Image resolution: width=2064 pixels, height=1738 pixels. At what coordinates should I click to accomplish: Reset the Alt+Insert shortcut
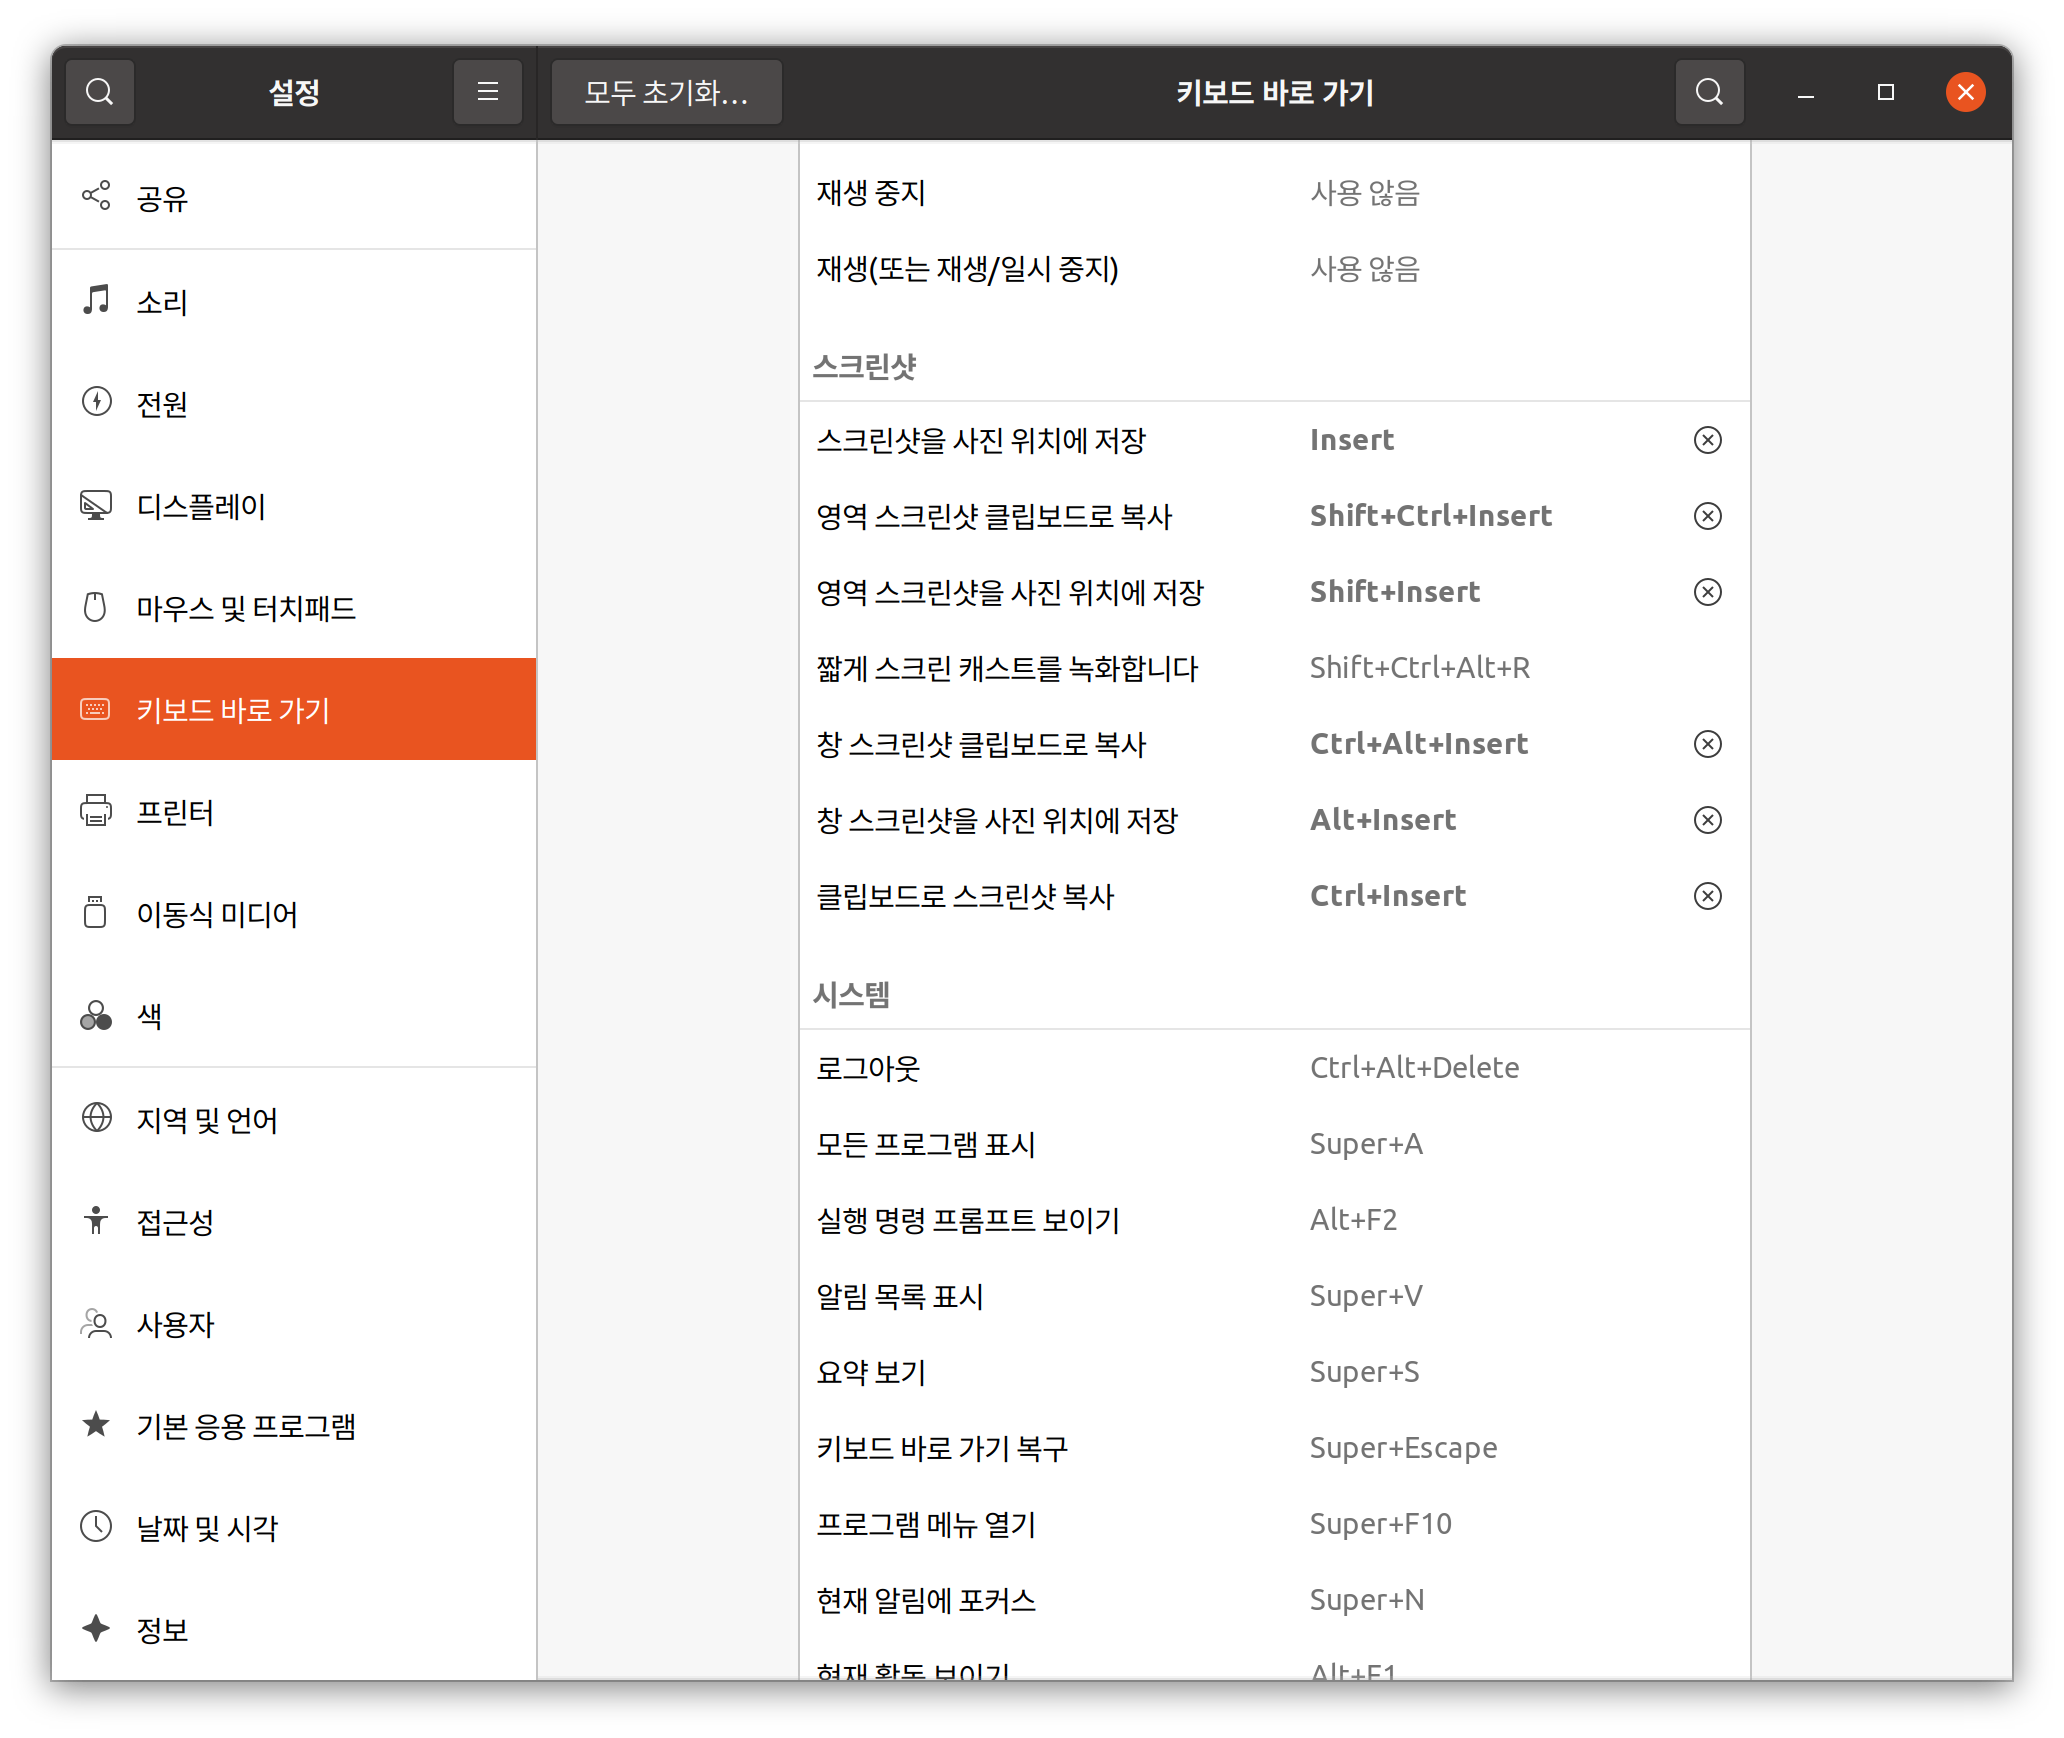coord(1707,820)
